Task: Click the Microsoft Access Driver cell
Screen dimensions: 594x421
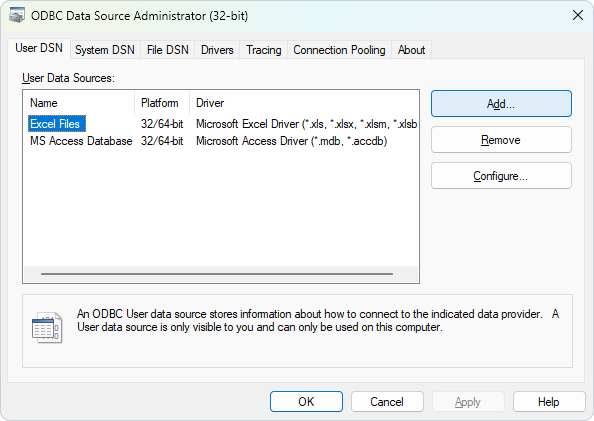Action: pyautogui.click(x=291, y=141)
